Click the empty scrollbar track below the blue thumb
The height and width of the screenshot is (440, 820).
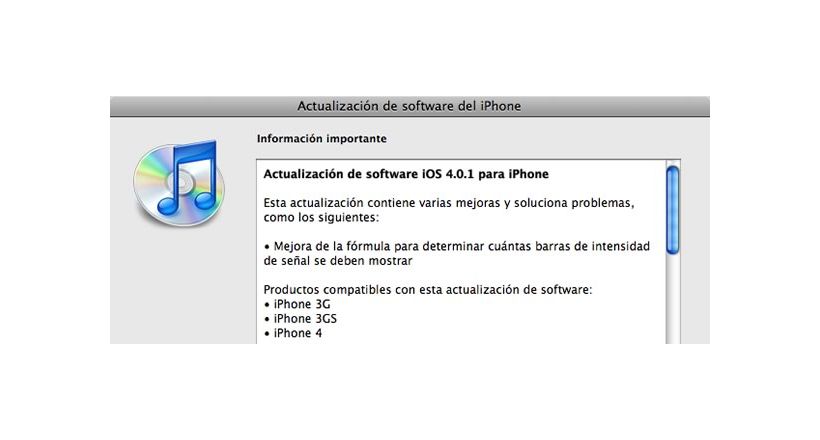pos(673,299)
